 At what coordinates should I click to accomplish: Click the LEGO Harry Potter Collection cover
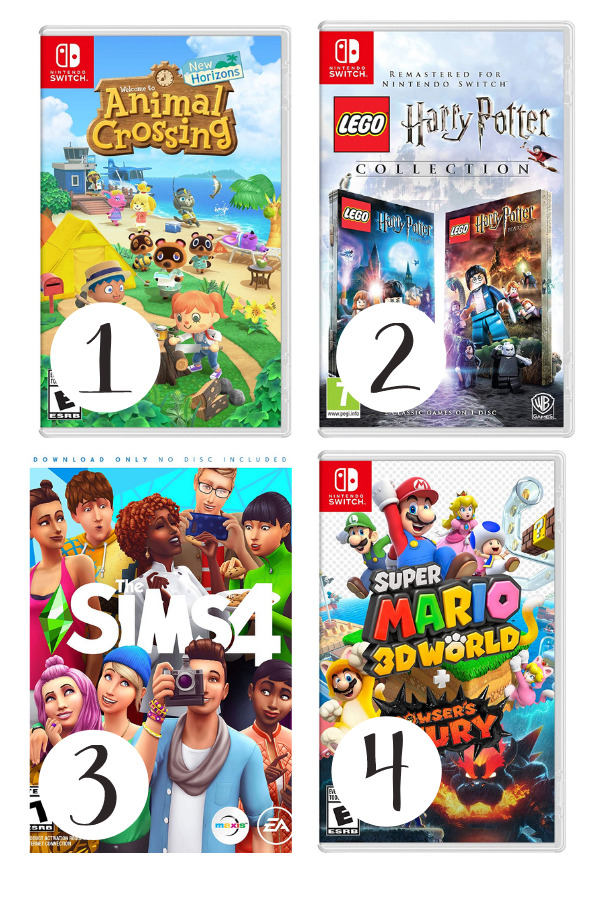tap(446, 228)
